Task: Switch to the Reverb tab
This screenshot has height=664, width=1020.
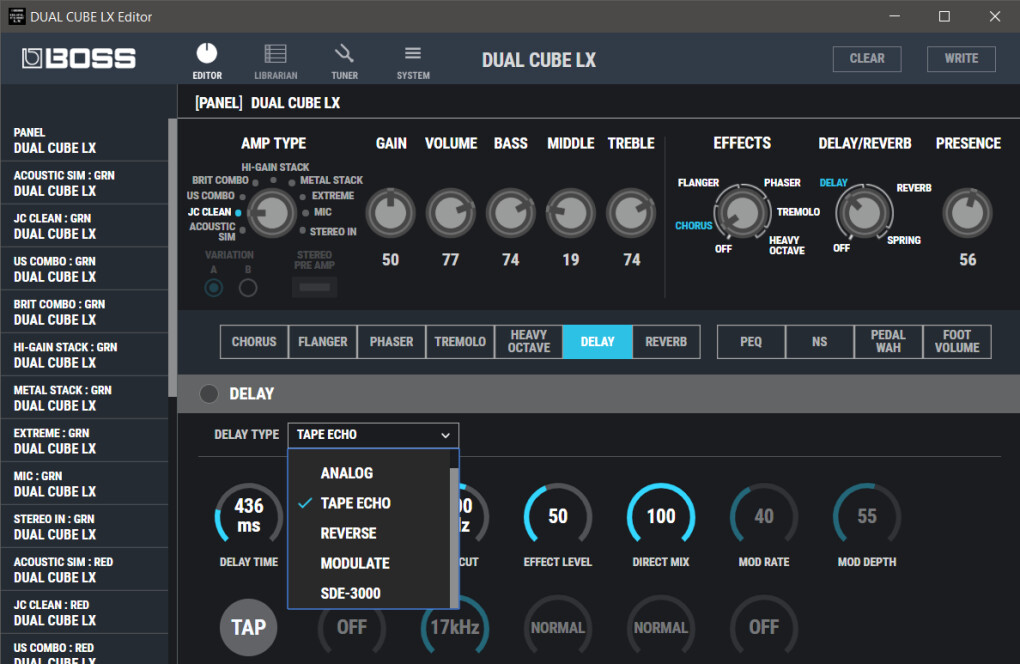Action: point(666,341)
